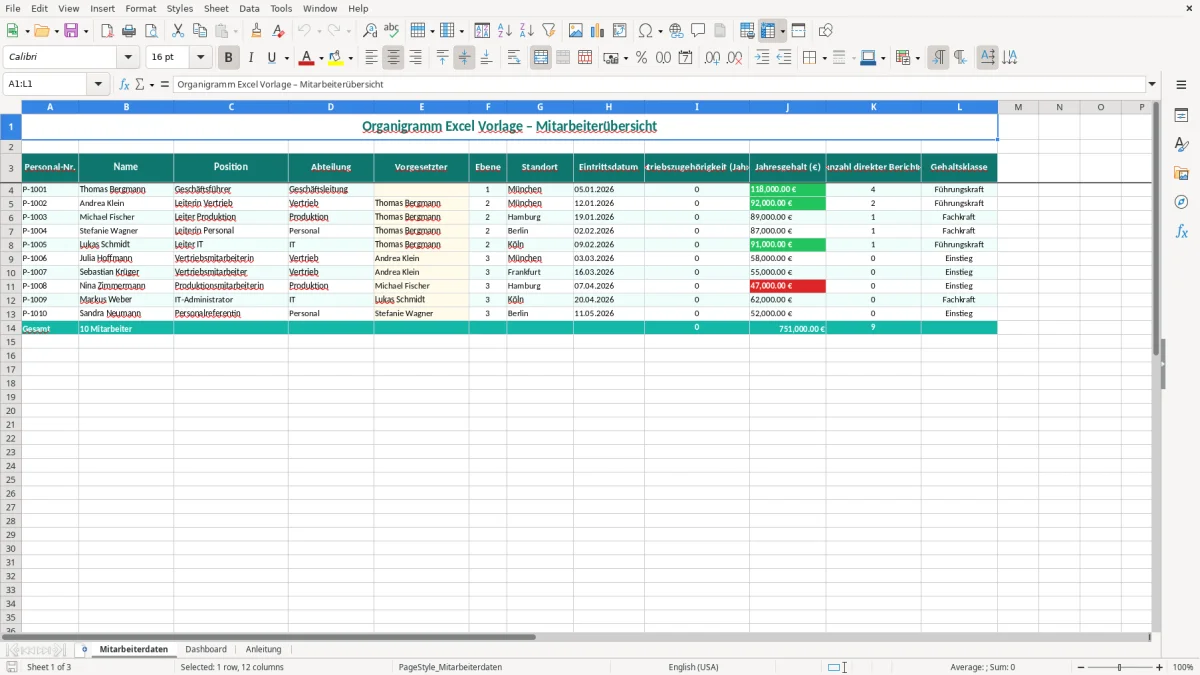Viewport: 1200px width, 675px height.
Task: Click the Print icon
Action: (129, 31)
